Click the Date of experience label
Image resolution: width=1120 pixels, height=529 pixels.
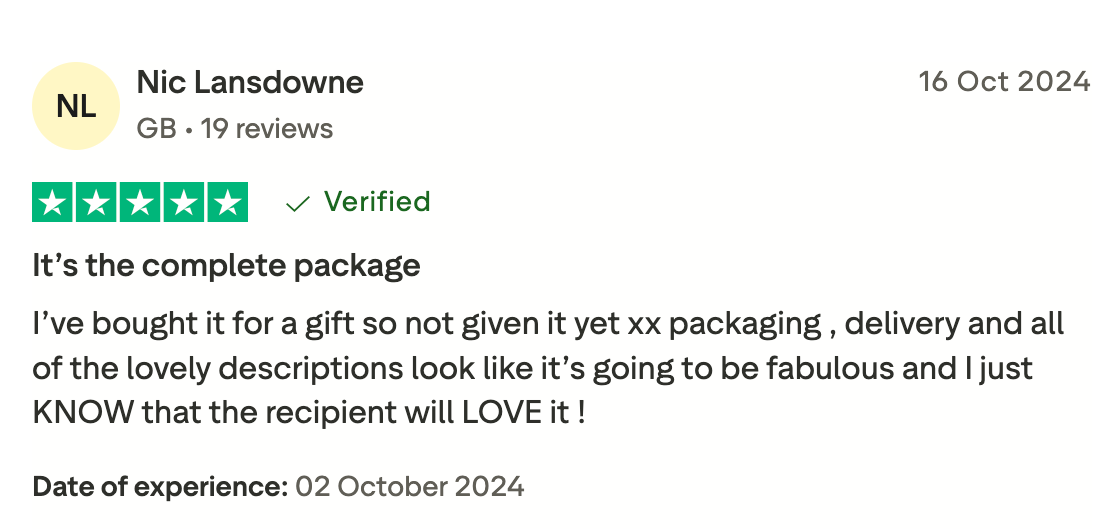pyautogui.click(x=160, y=487)
